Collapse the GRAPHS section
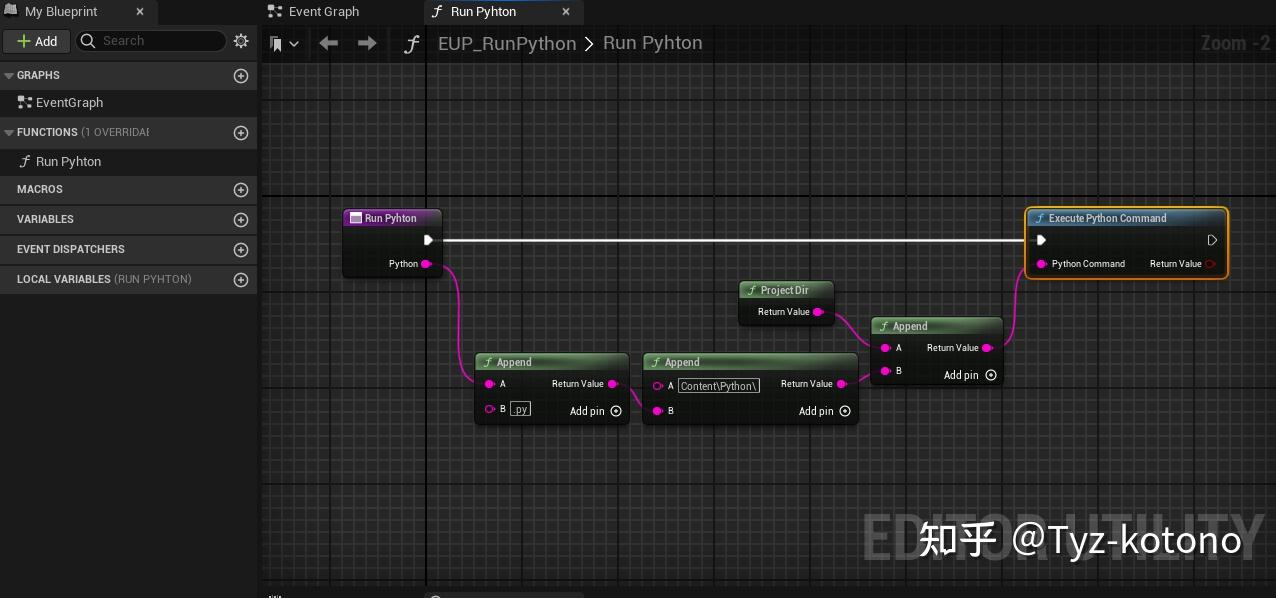Screen dimensions: 1276x598 pos(8,75)
